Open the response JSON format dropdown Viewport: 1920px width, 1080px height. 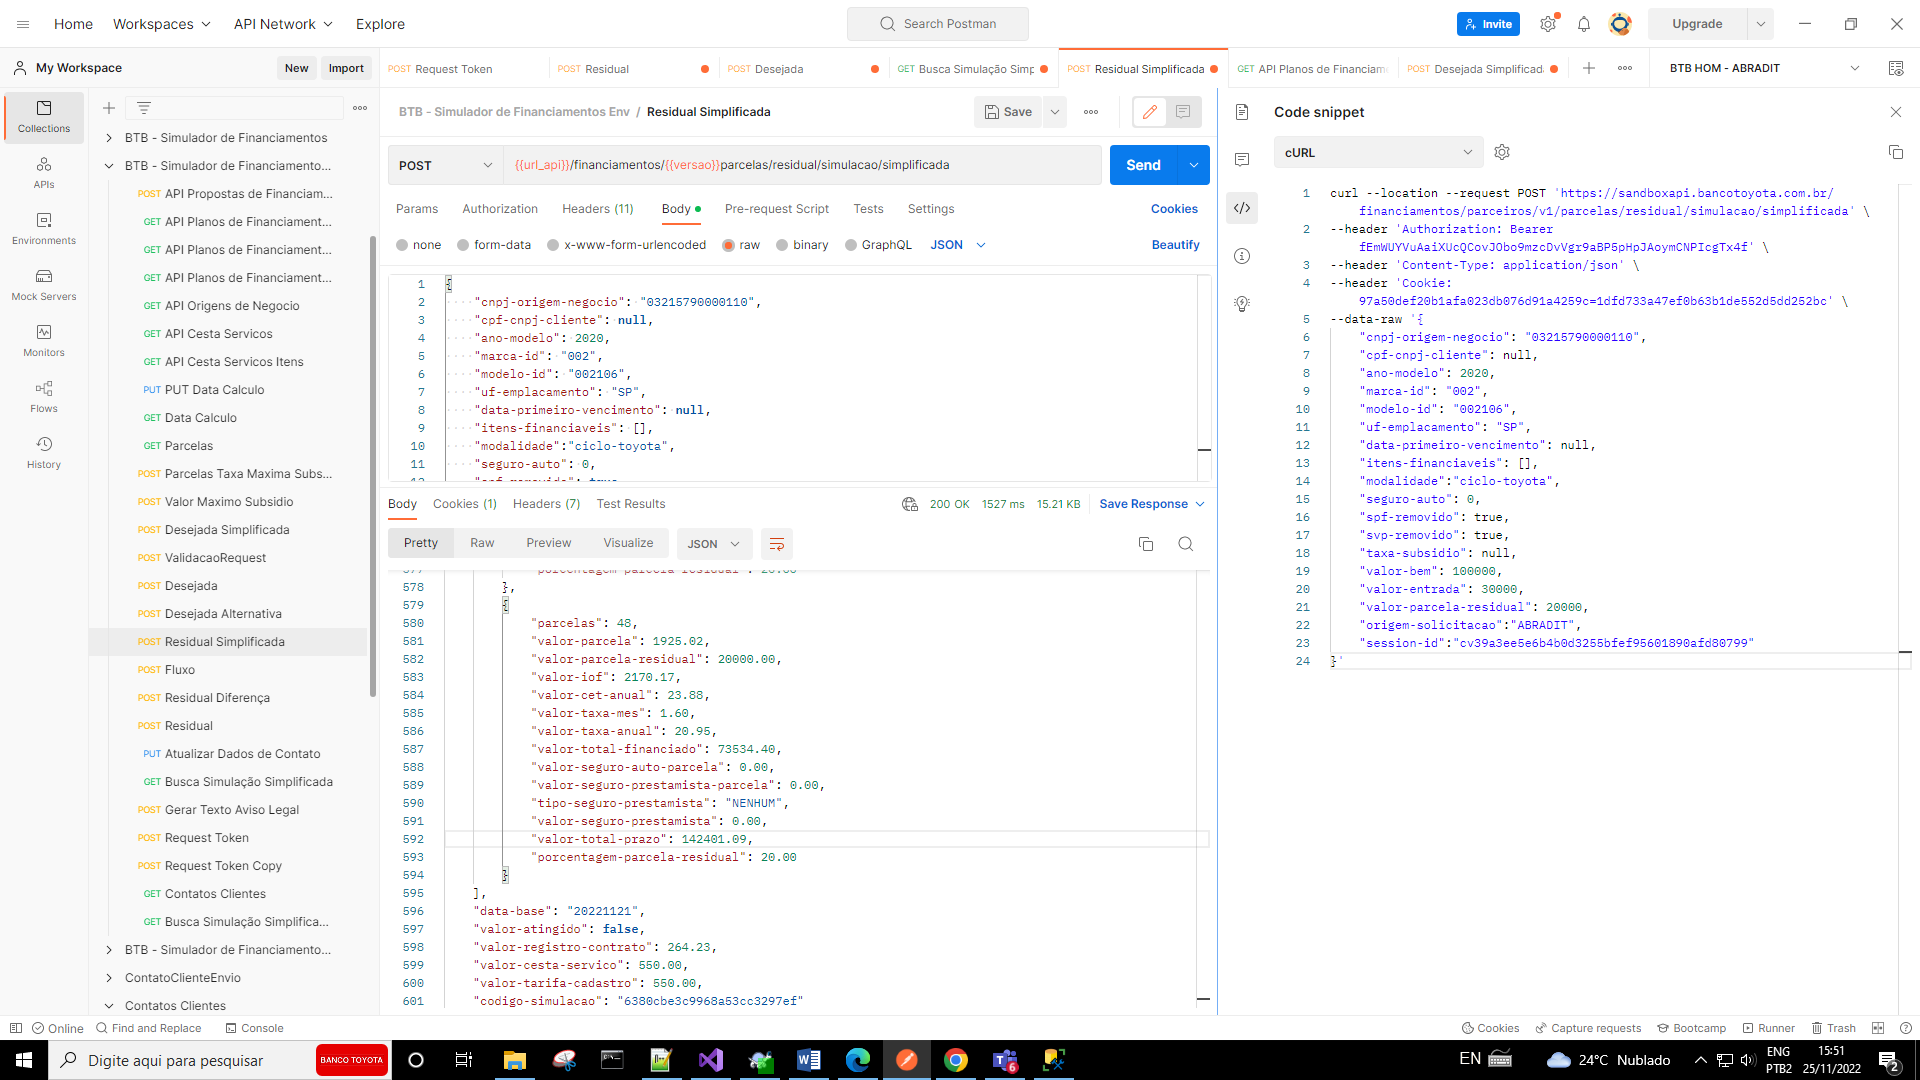coord(714,544)
